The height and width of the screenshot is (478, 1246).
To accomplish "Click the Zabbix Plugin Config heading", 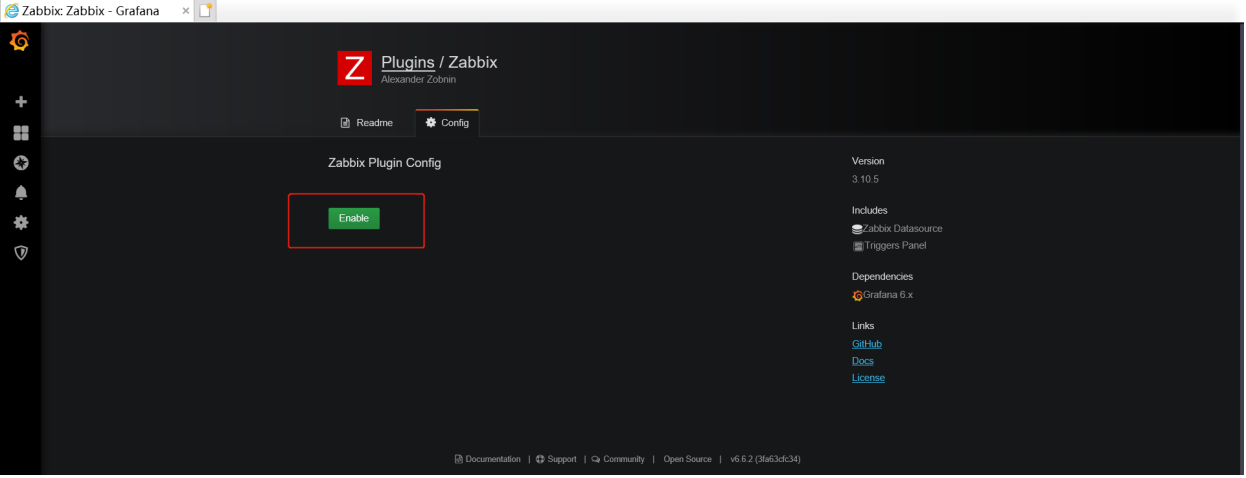I will point(384,162).
